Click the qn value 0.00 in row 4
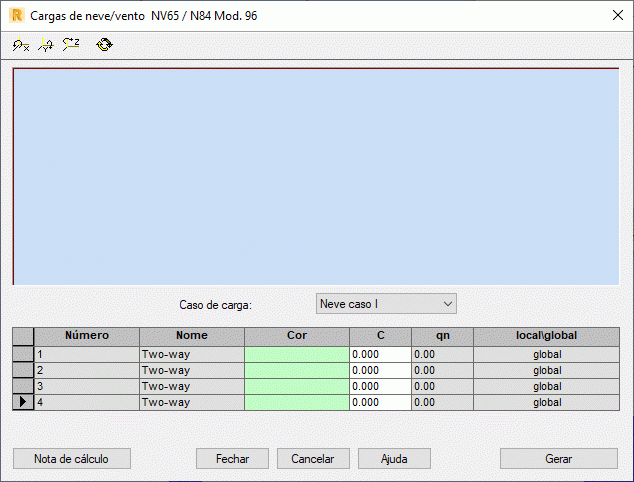 442,402
